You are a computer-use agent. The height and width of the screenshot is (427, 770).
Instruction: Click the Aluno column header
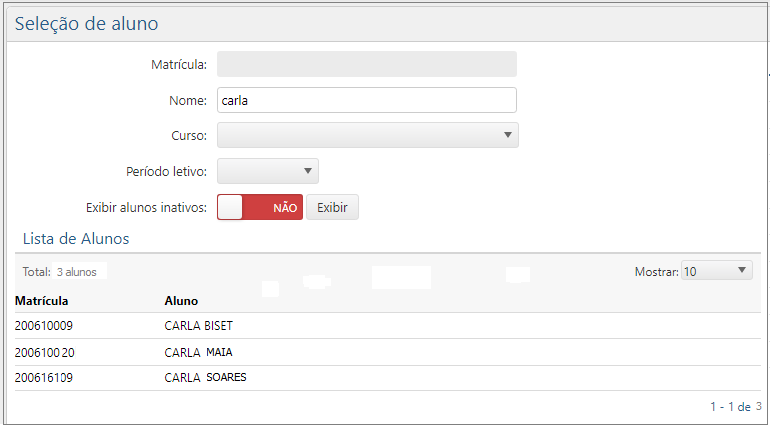coord(181,300)
